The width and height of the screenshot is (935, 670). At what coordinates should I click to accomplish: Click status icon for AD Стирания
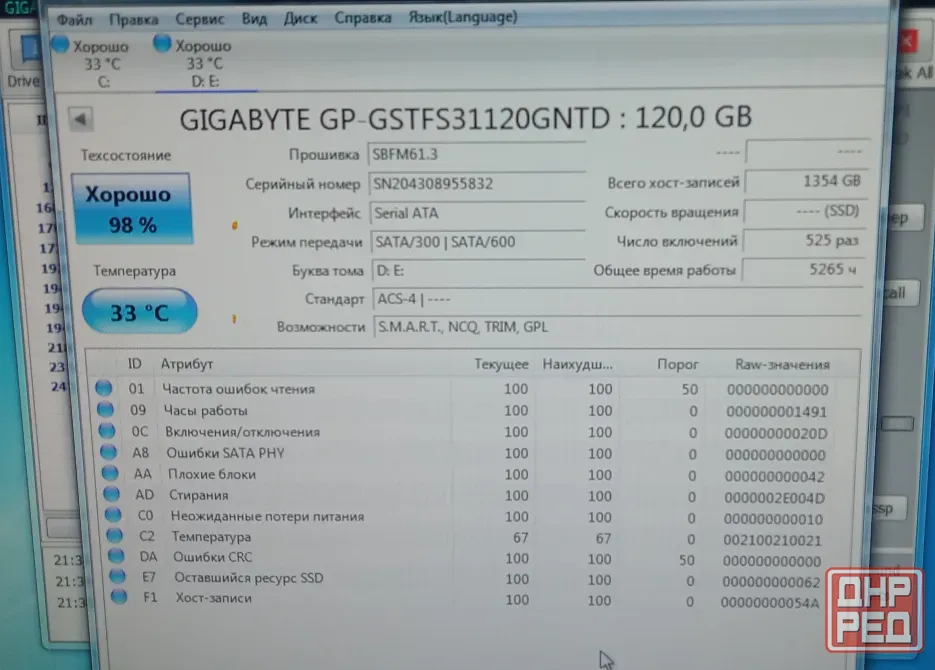(x=112, y=494)
